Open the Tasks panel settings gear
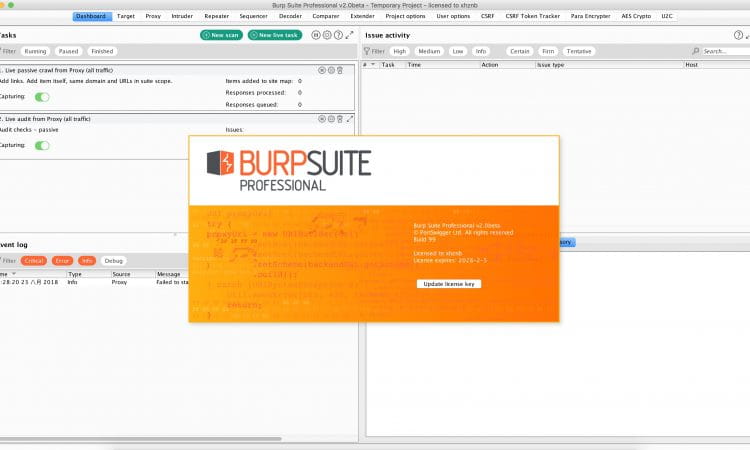The height and width of the screenshot is (450, 750). point(327,35)
